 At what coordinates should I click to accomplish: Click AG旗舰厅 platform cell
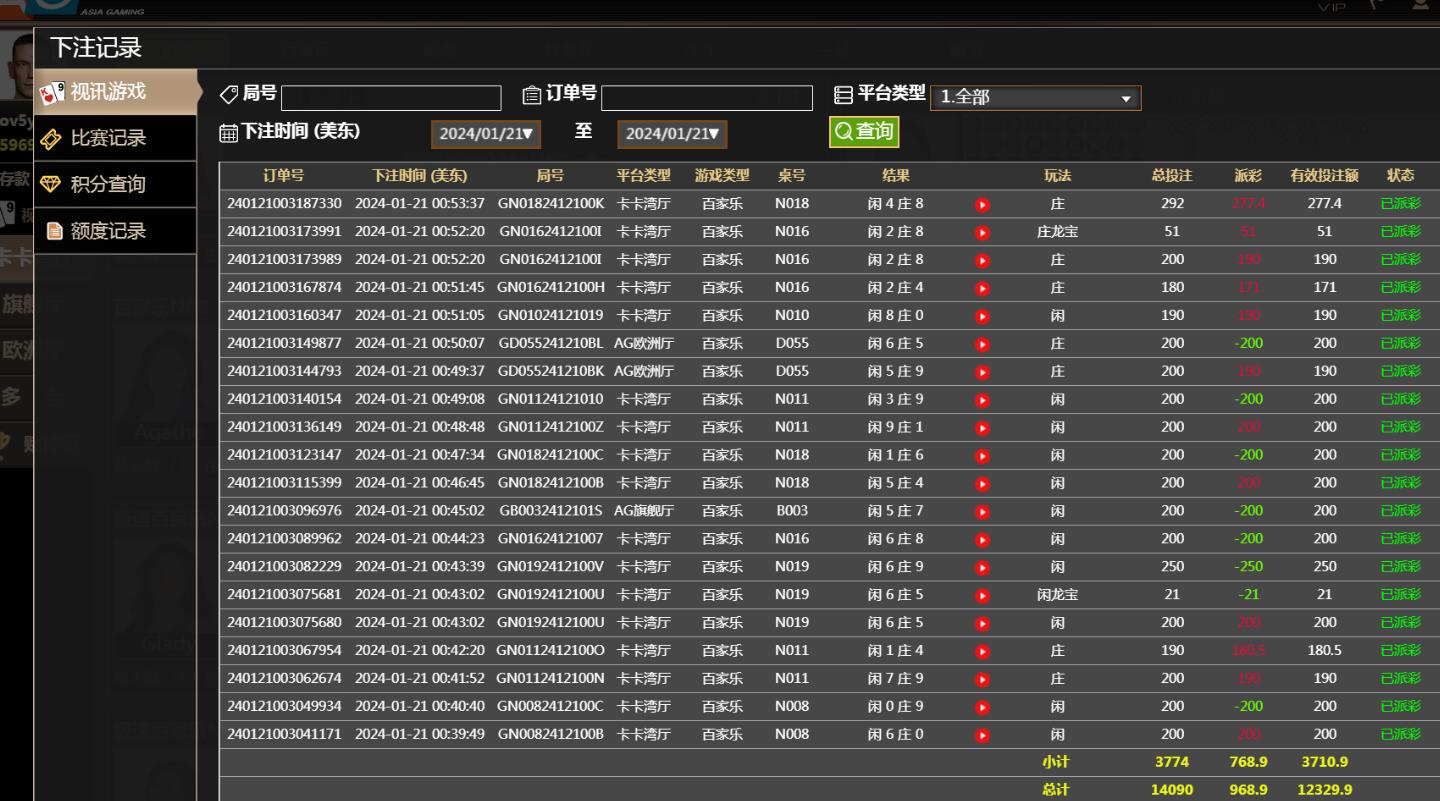coord(644,511)
